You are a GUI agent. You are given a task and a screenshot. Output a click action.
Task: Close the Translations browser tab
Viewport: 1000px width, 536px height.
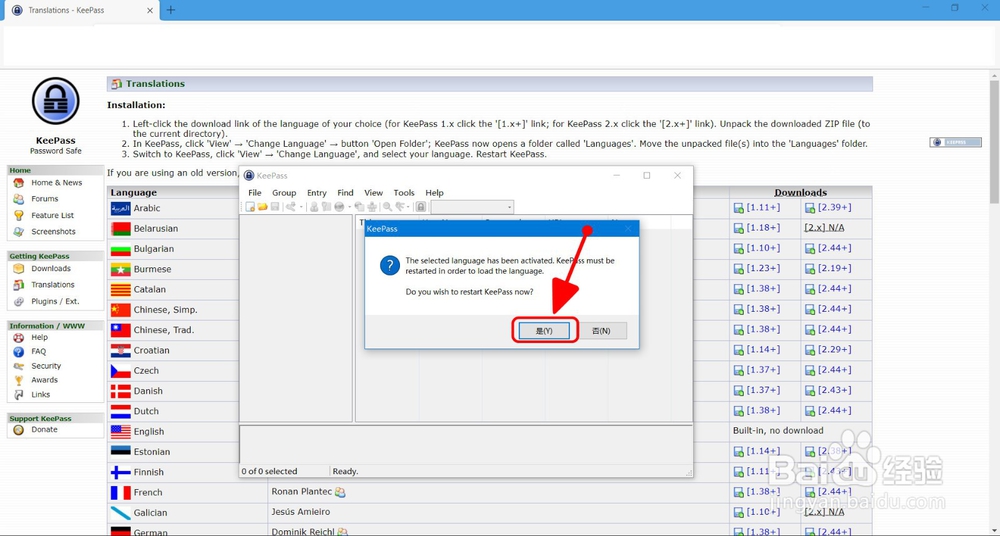(151, 10)
